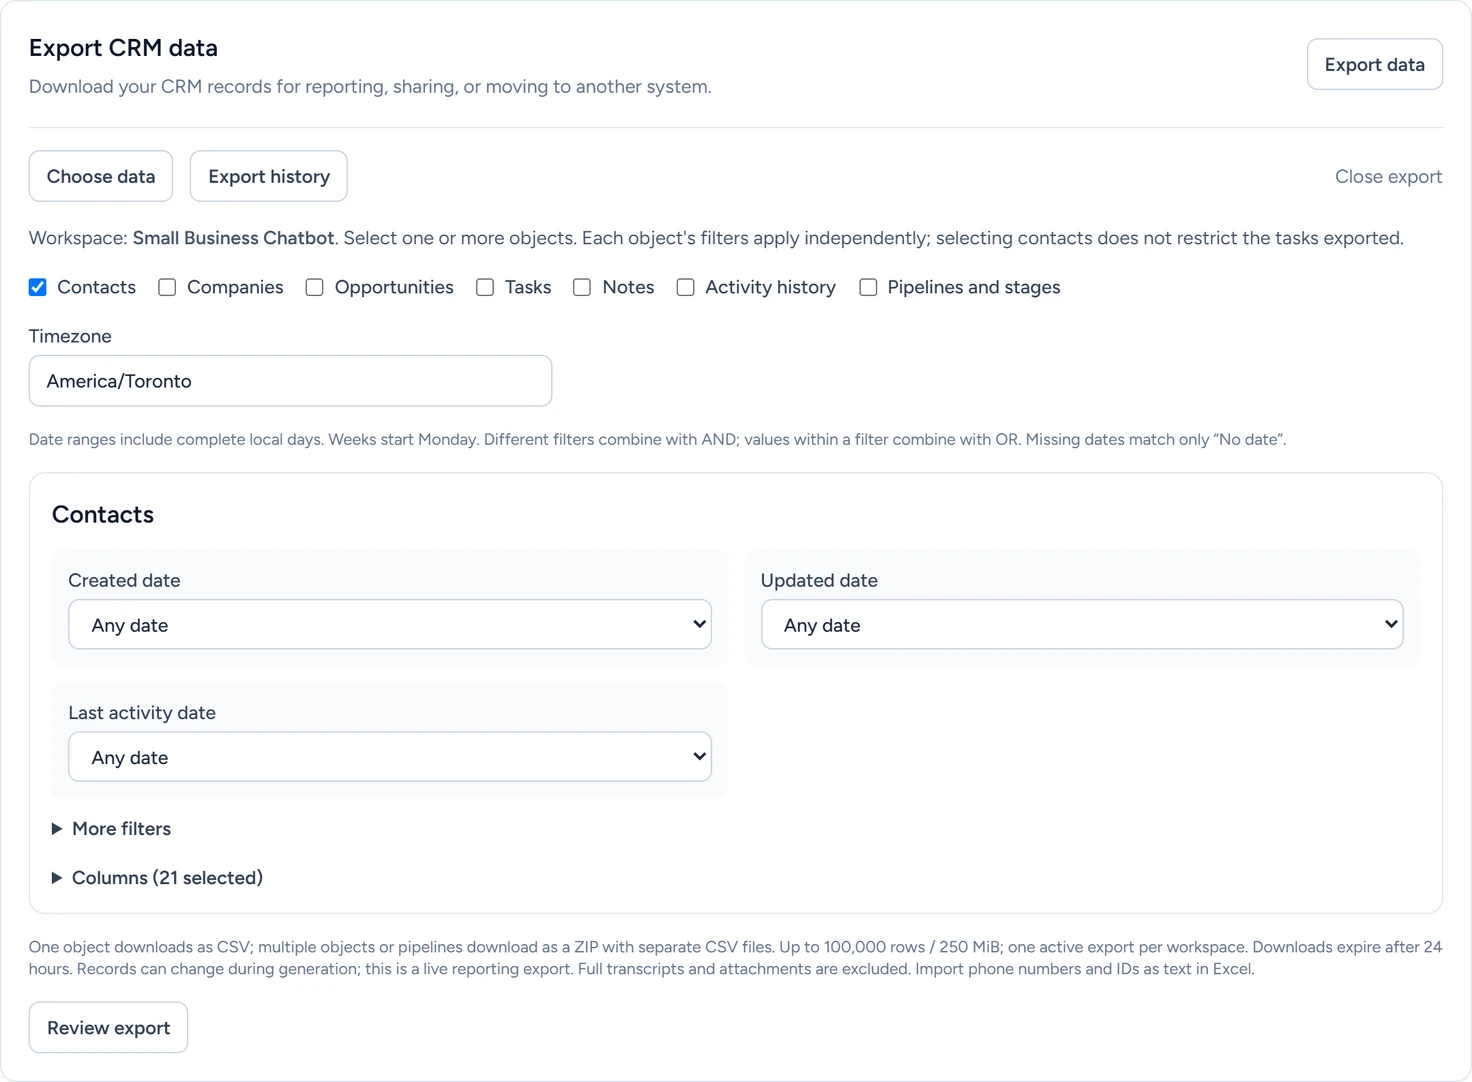Screen dimensions: 1472x1082
Task: Click the 'Download your CRM records' description
Action: (370, 87)
